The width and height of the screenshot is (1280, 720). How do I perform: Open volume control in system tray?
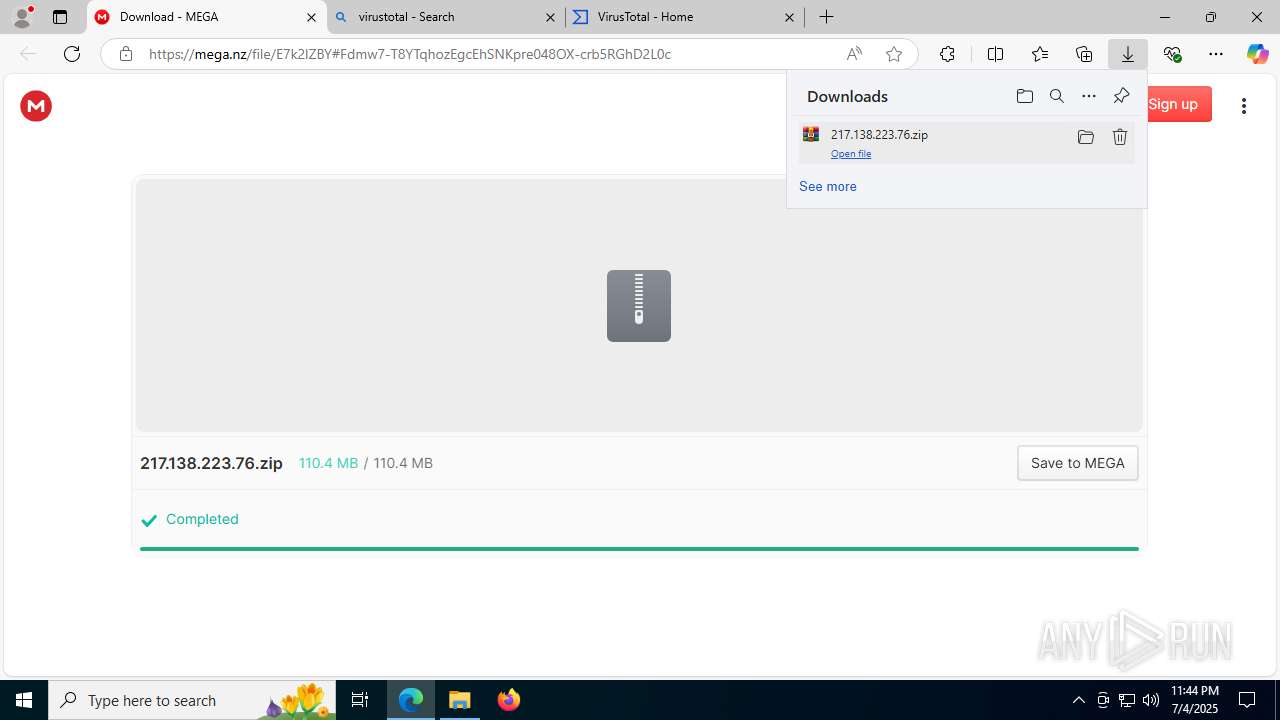coord(1151,700)
